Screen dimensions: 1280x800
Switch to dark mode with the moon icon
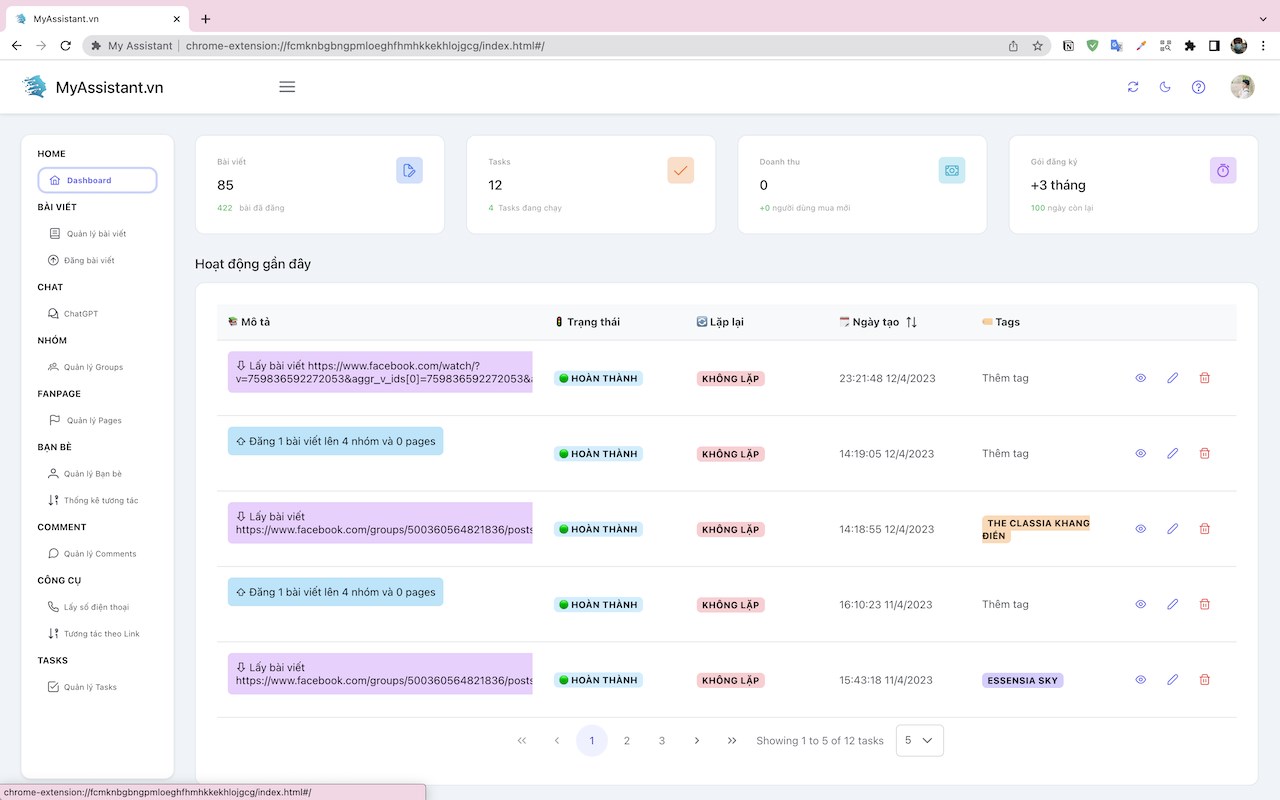pos(1165,87)
